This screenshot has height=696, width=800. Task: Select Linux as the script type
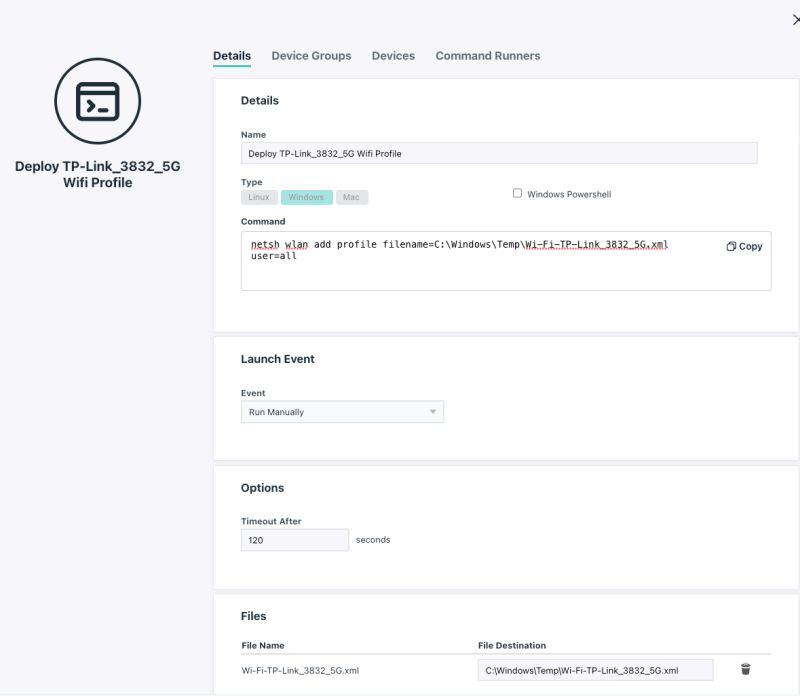(x=258, y=197)
